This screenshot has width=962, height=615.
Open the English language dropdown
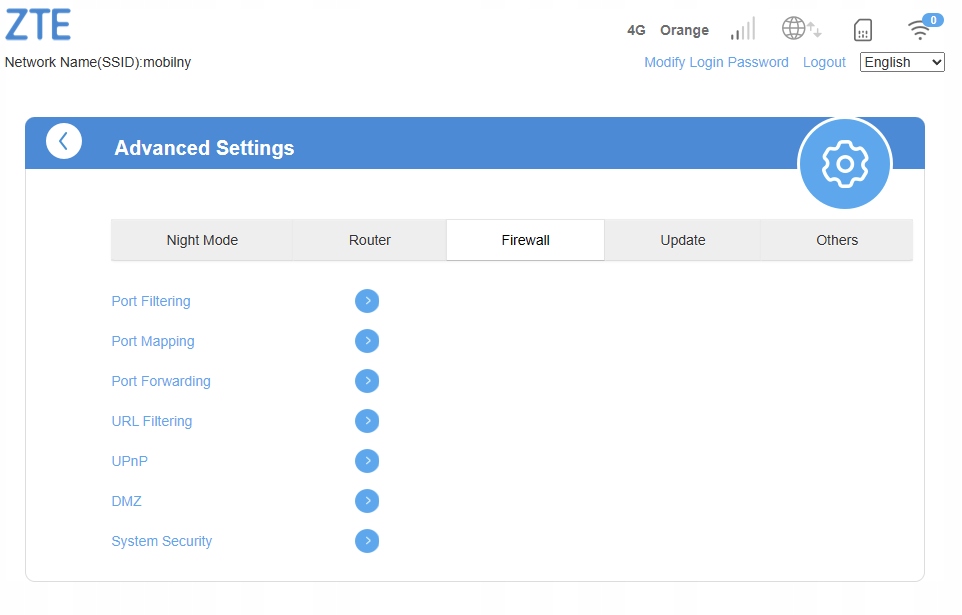tap(902, 62)
